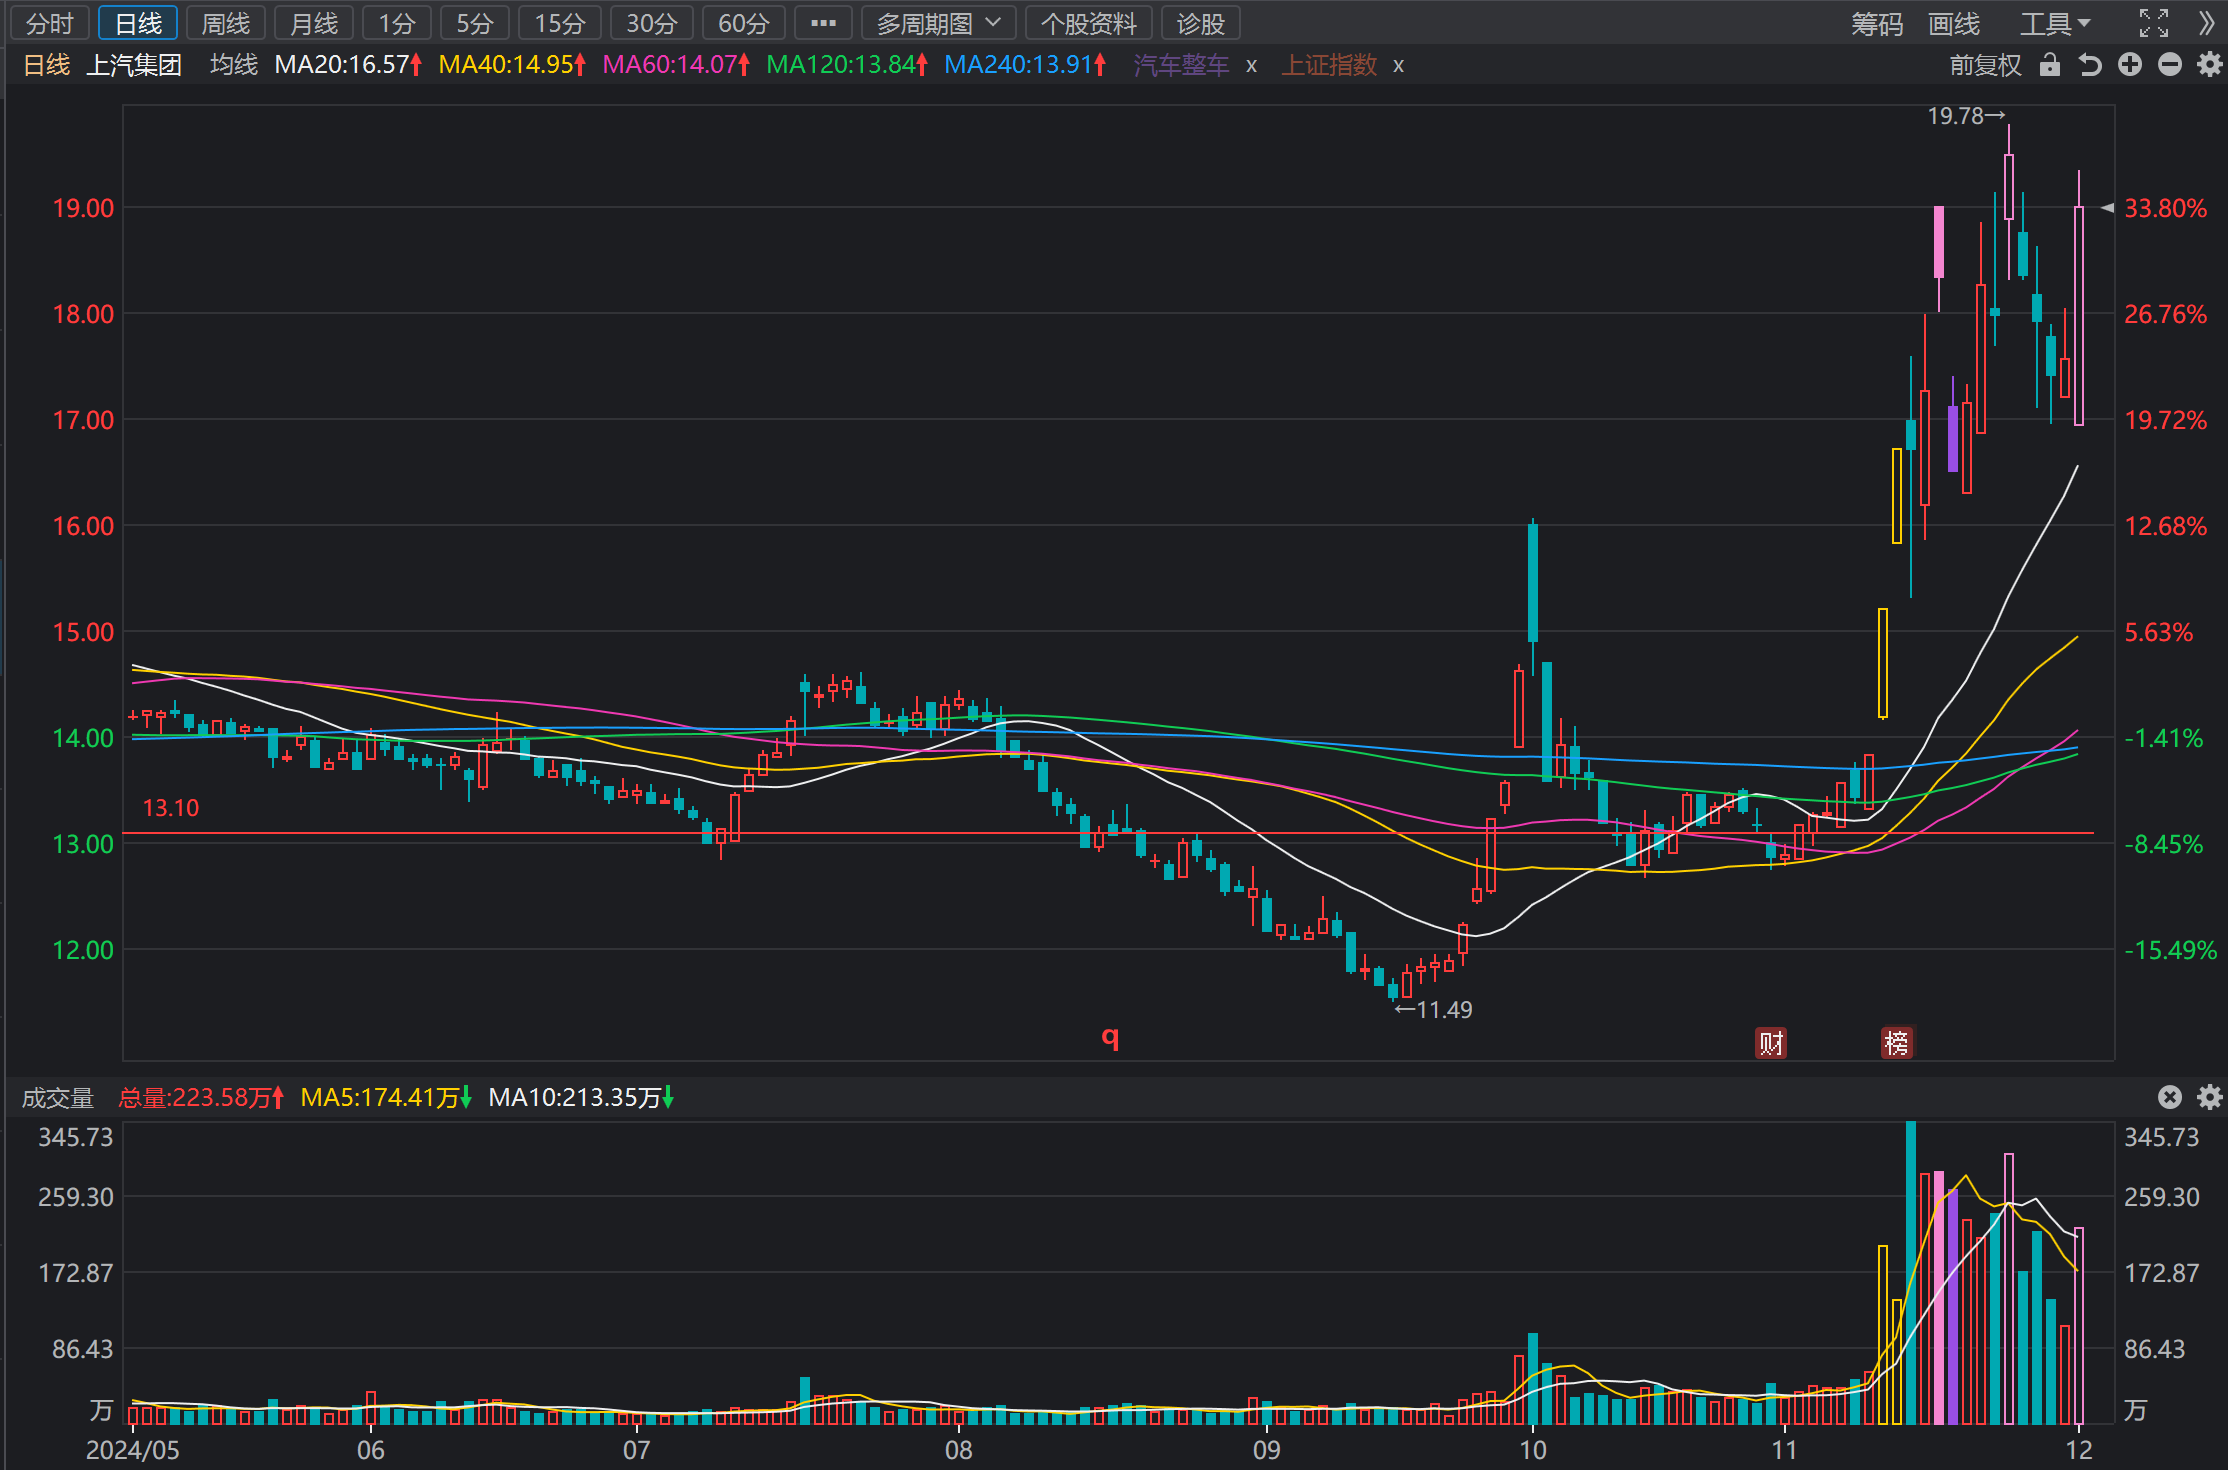Click the 成交量 indicator label
Viewport: 2228px width, 1470px height.
pos(58,1098)
